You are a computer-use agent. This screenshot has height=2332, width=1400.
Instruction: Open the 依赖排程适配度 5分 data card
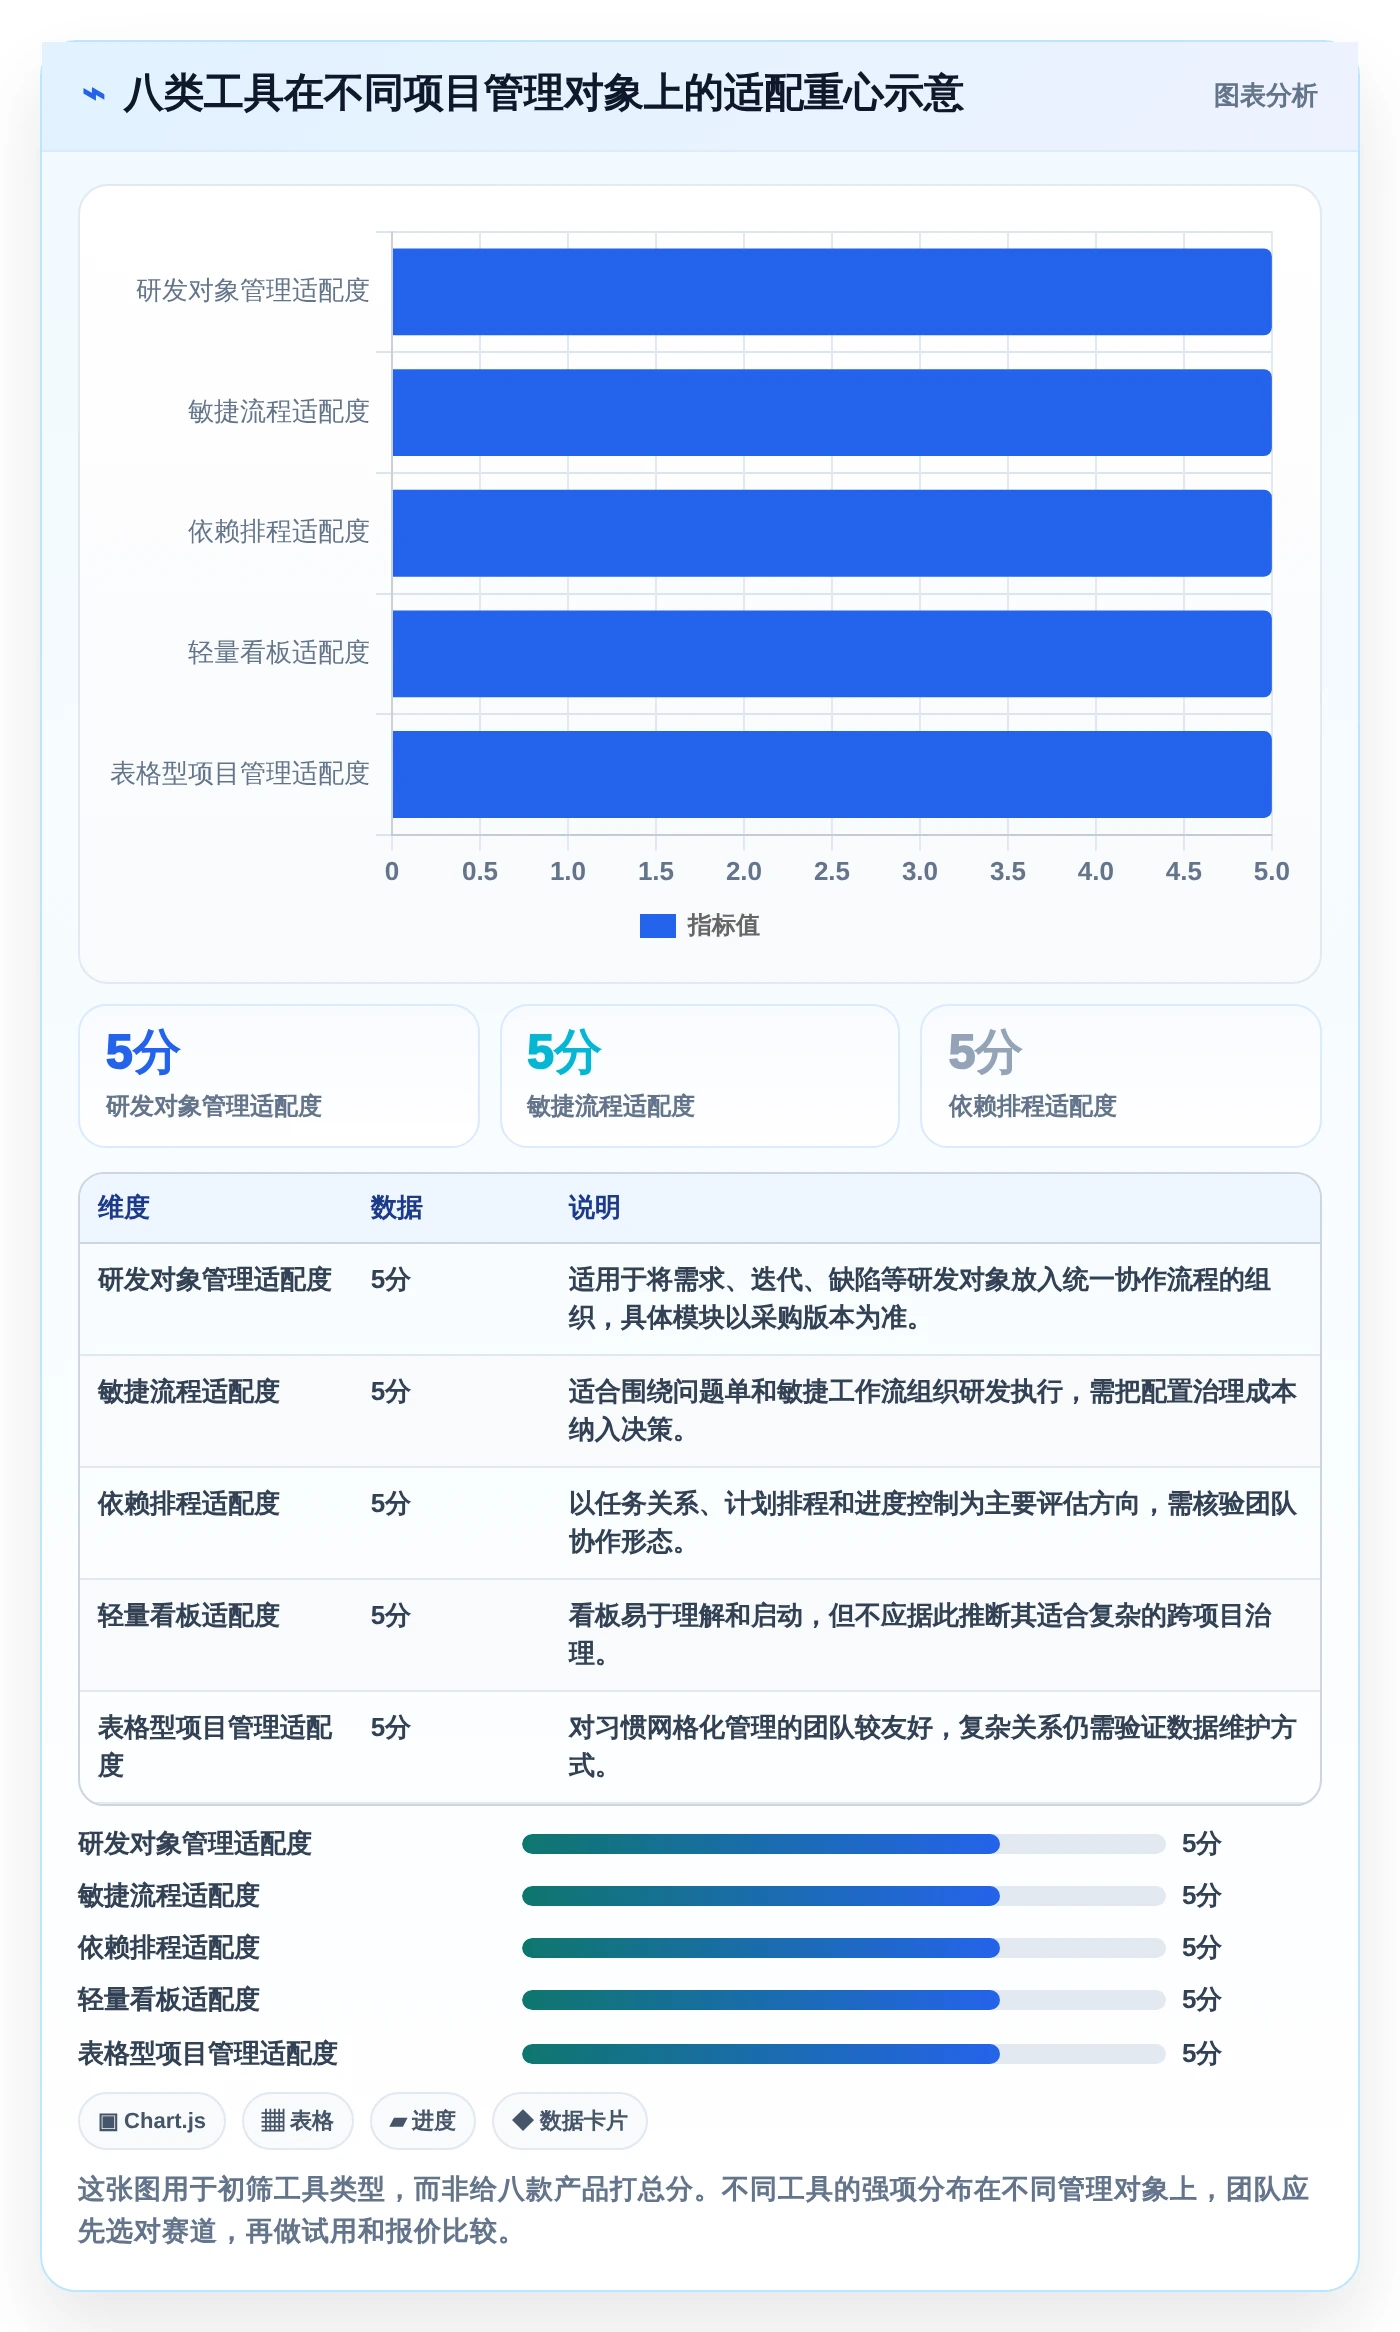tap(1121, 1076)
